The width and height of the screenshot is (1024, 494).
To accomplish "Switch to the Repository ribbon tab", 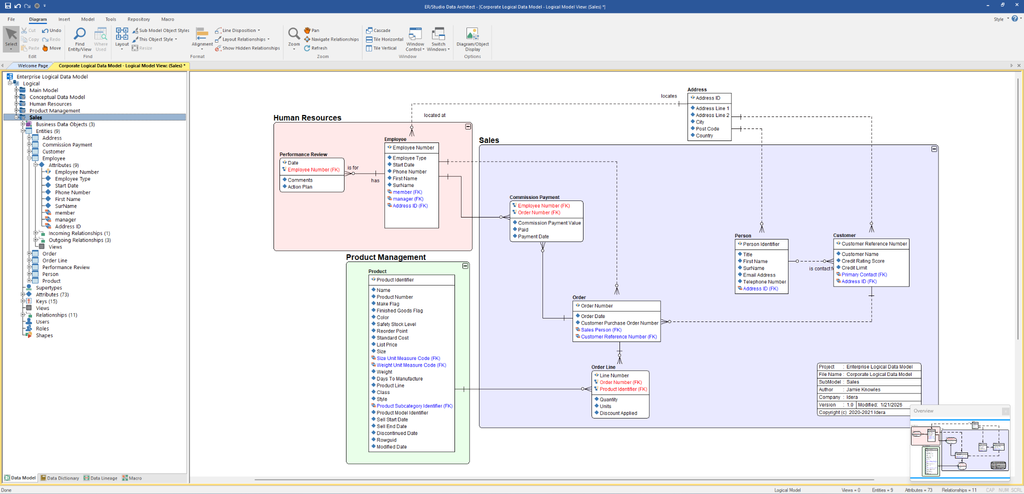I will (138, 20).
